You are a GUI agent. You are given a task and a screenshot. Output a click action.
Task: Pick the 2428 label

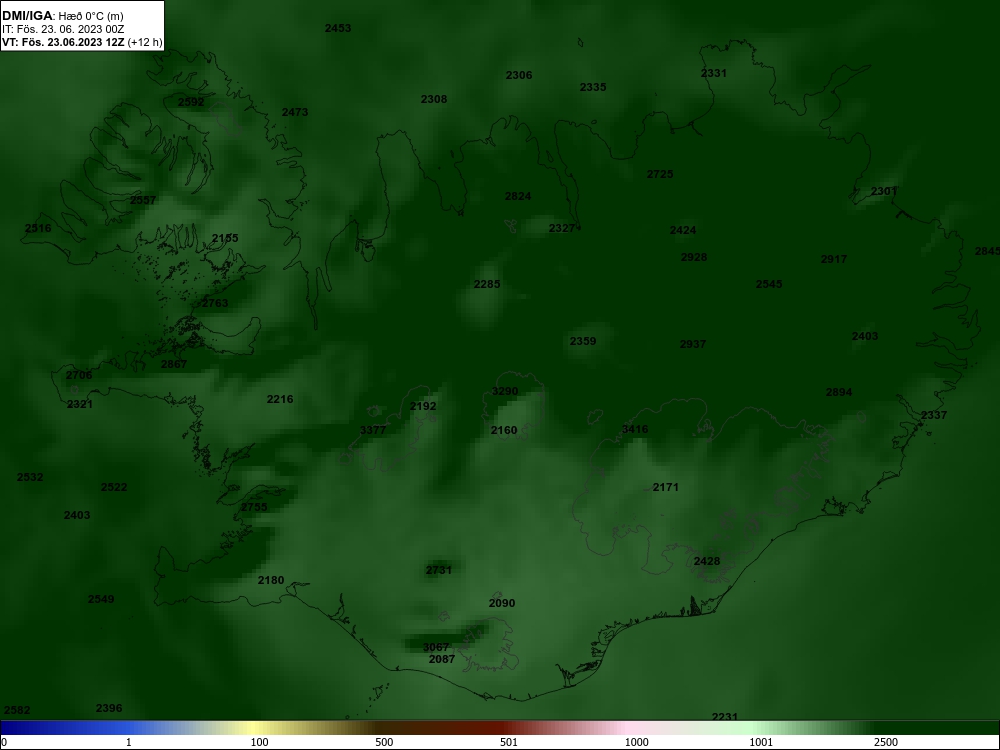(707, 561)
